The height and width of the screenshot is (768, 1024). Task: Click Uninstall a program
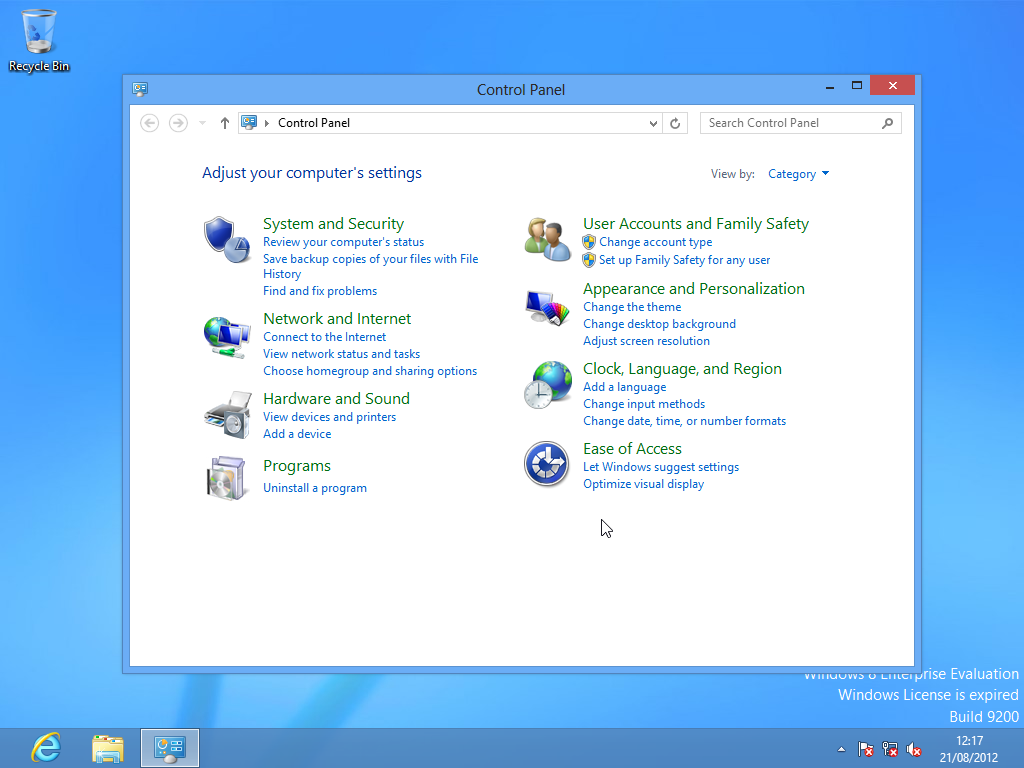coord(315,488)
